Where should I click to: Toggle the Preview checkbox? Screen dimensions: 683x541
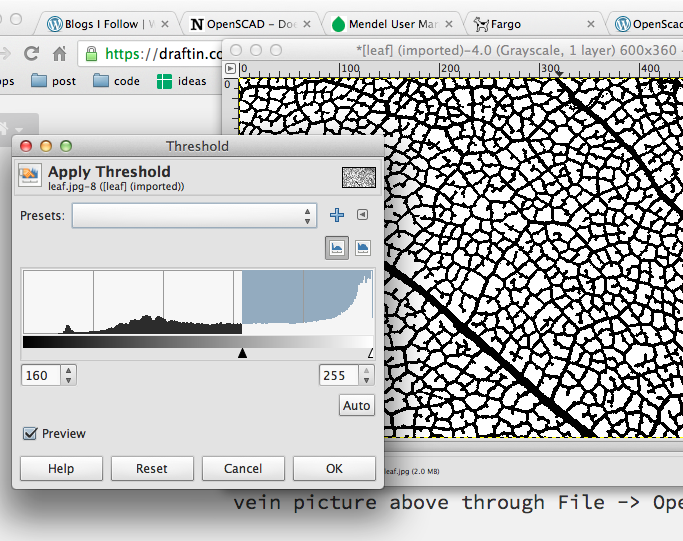[31, 434]
